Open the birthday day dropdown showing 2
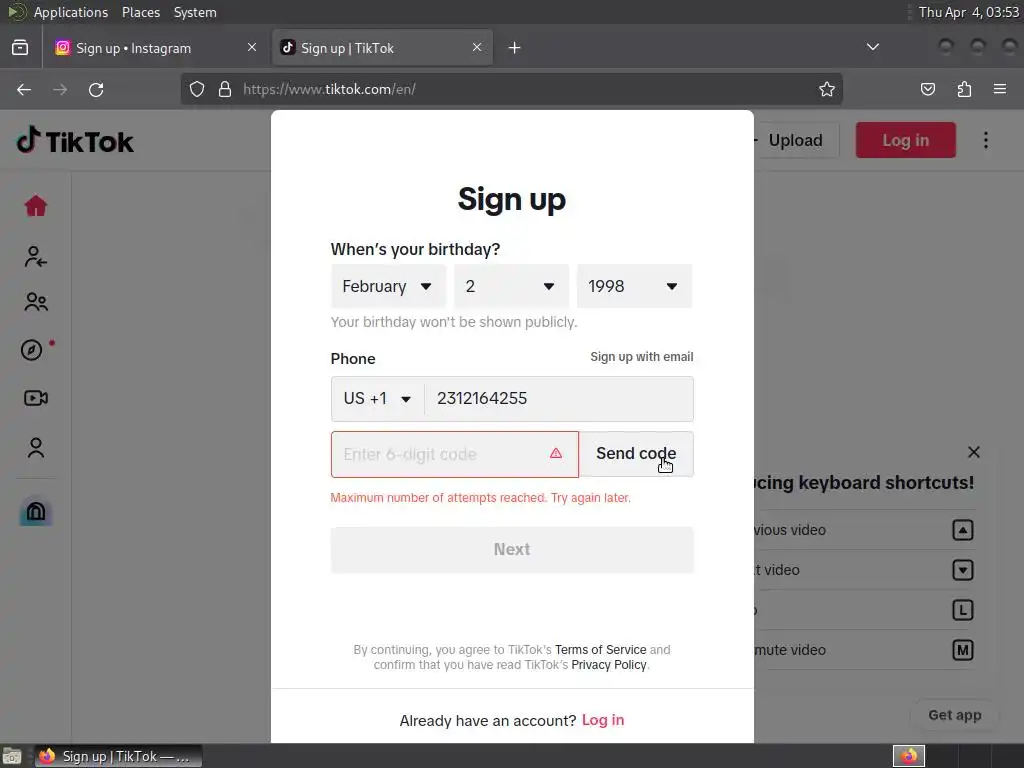 [511, 286]
